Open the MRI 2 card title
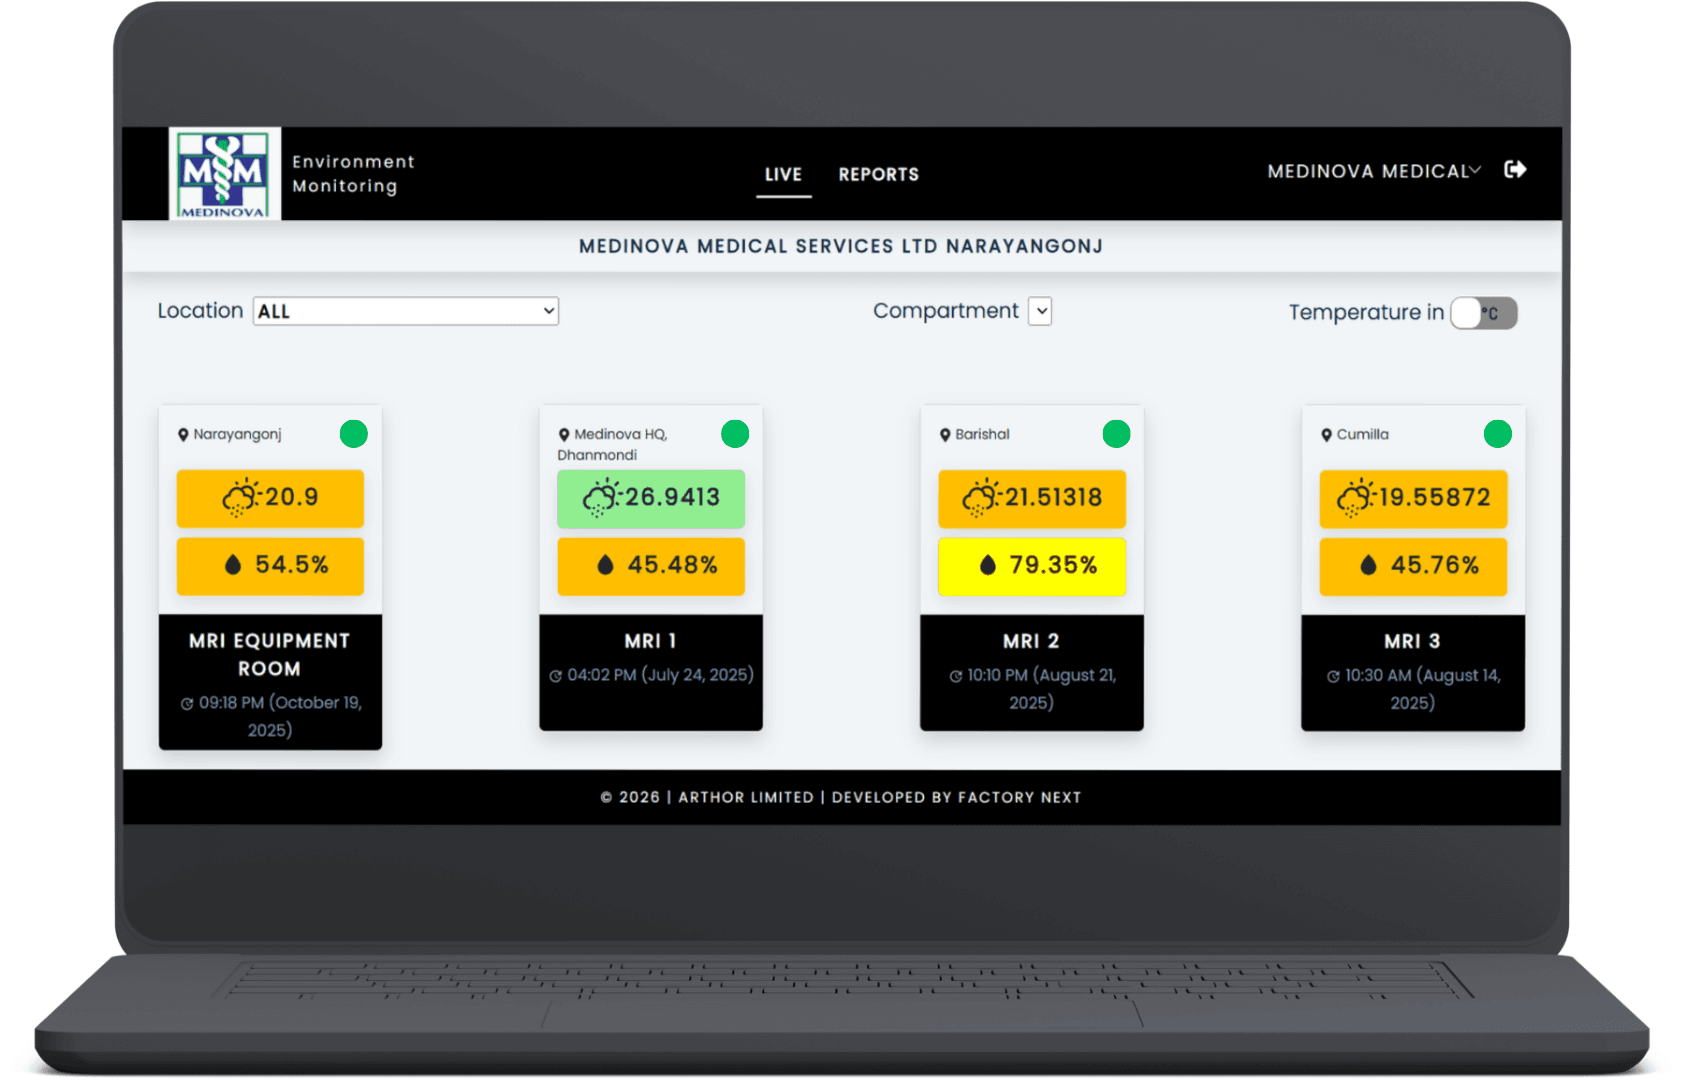Image resolution: width=1686 pixels, height=1080 pixels. click(1032, 641)
